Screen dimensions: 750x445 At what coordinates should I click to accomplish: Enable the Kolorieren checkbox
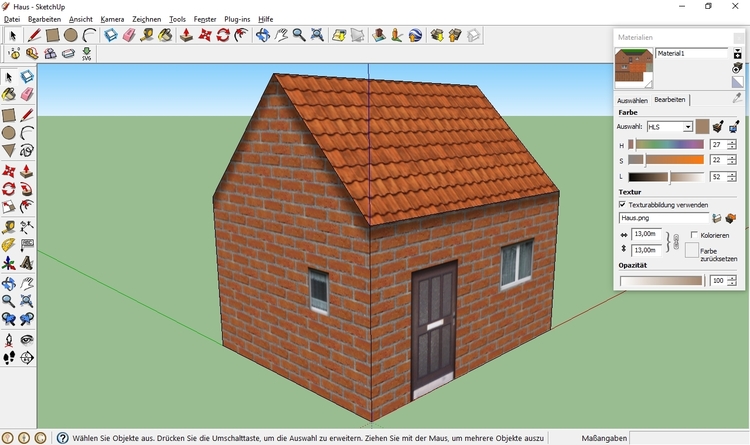coord(694,235)
